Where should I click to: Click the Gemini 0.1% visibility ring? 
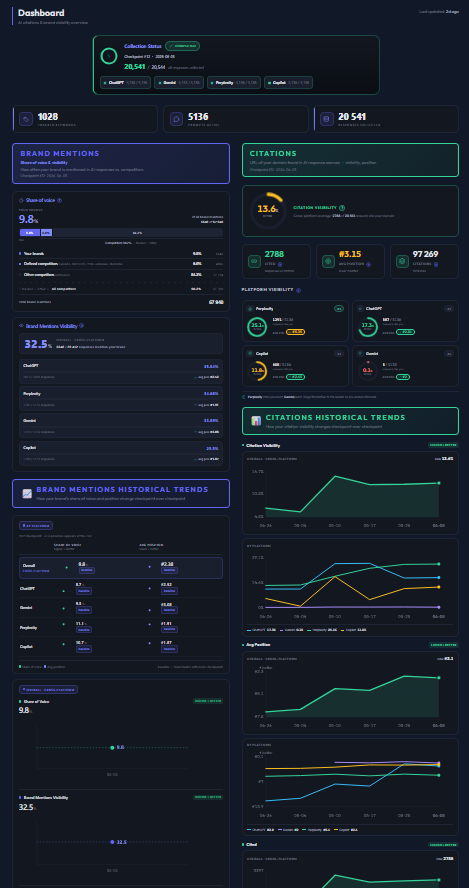click(x=368, y=372)
